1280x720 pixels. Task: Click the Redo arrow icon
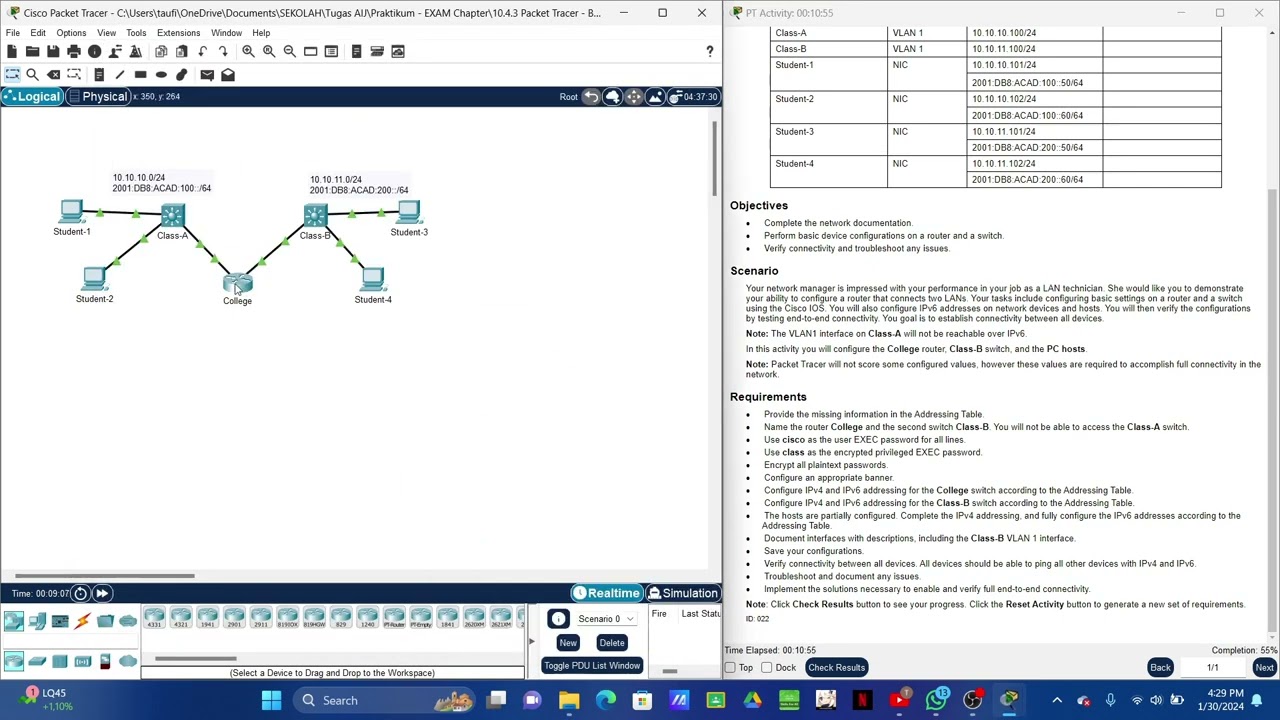[x=222, y=51]
